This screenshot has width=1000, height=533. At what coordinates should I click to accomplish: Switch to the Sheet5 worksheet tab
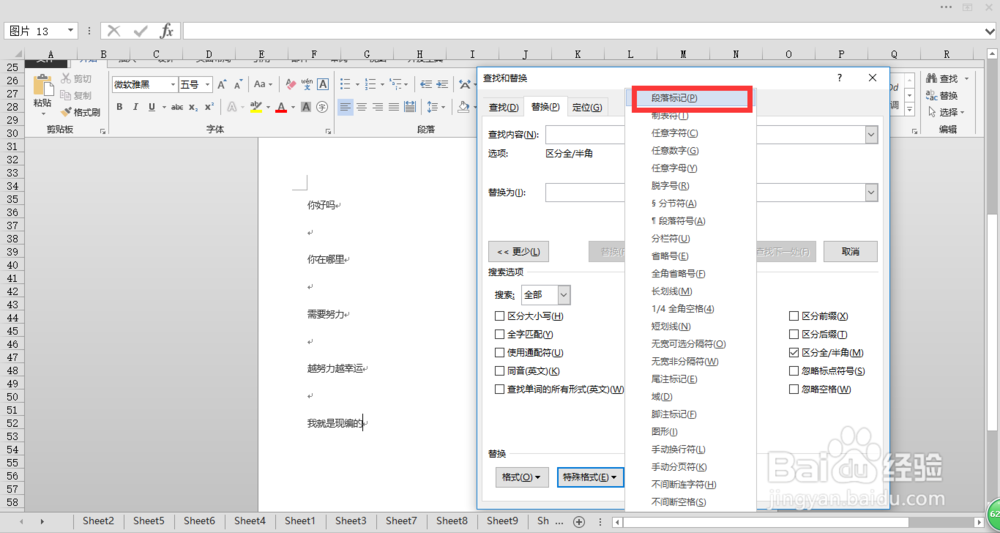point(149,521)
